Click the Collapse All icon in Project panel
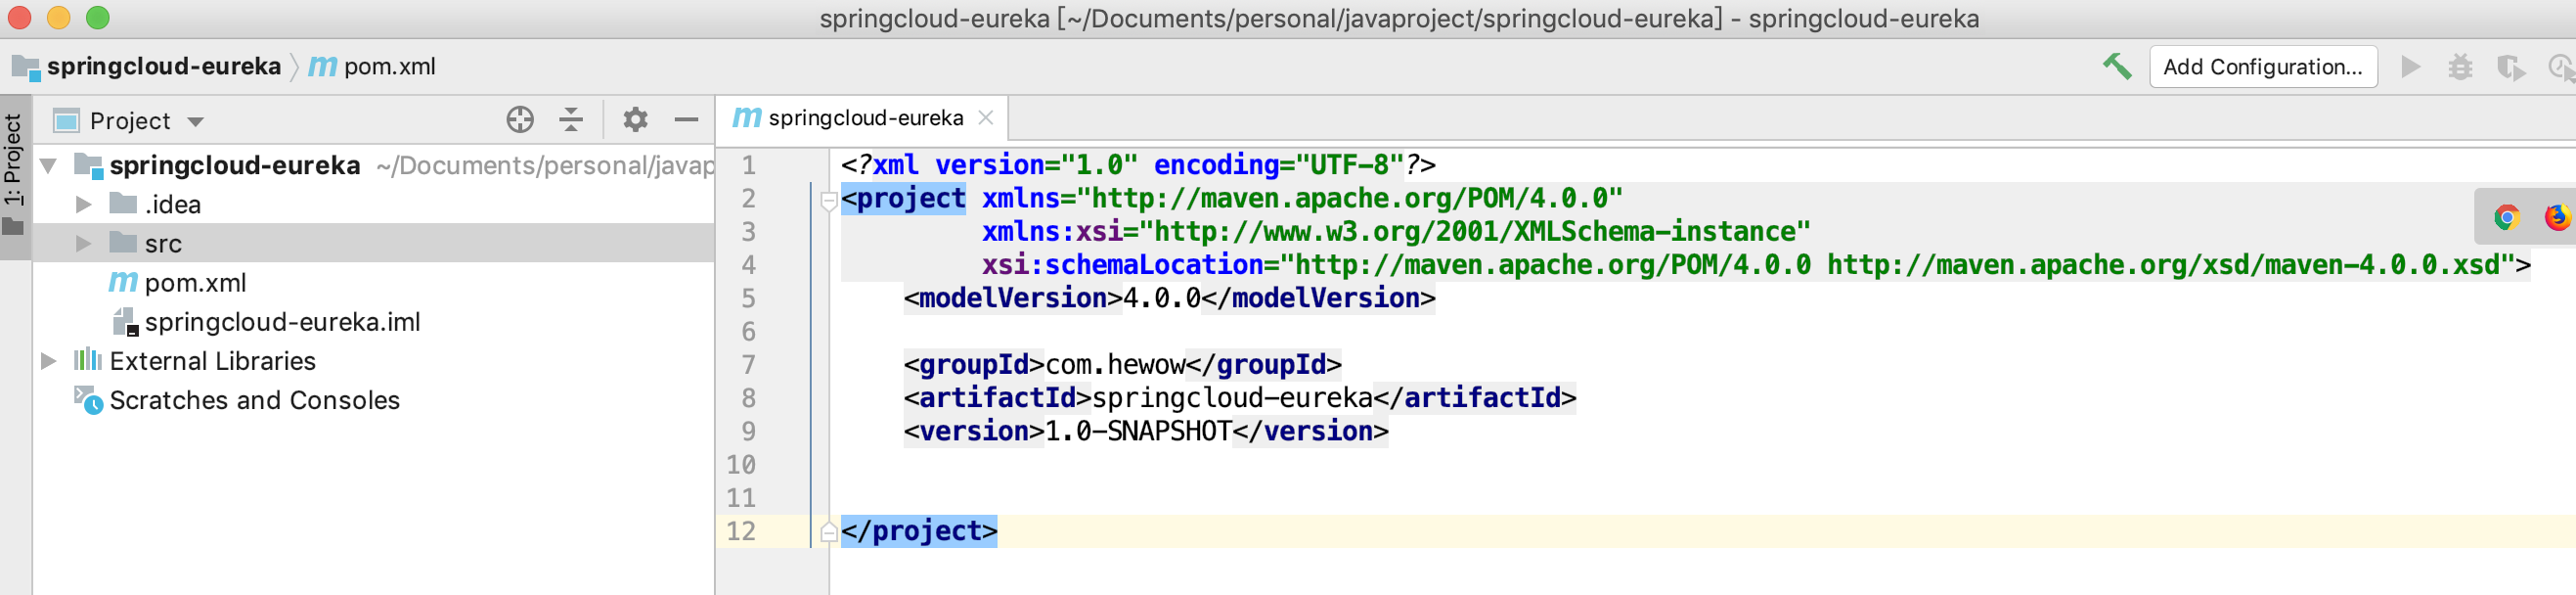 [571, 120]
